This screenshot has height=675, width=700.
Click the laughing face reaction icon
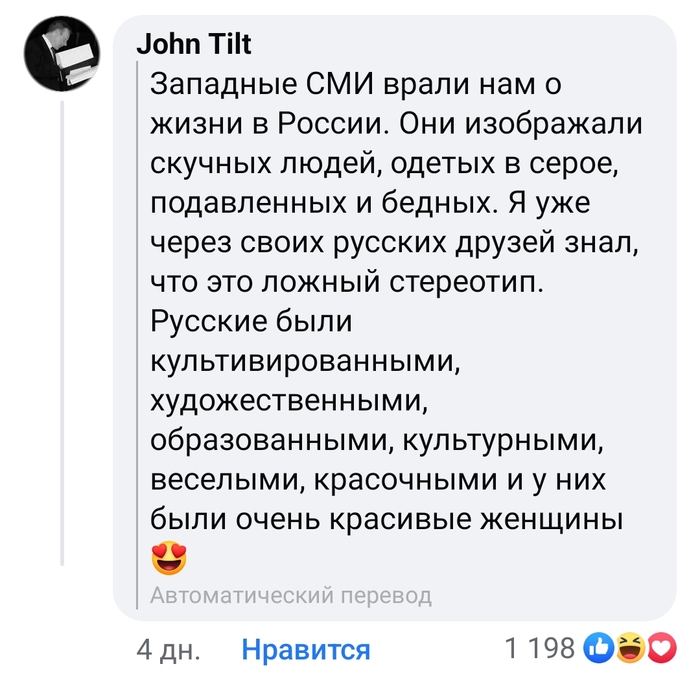pos(631,650)
